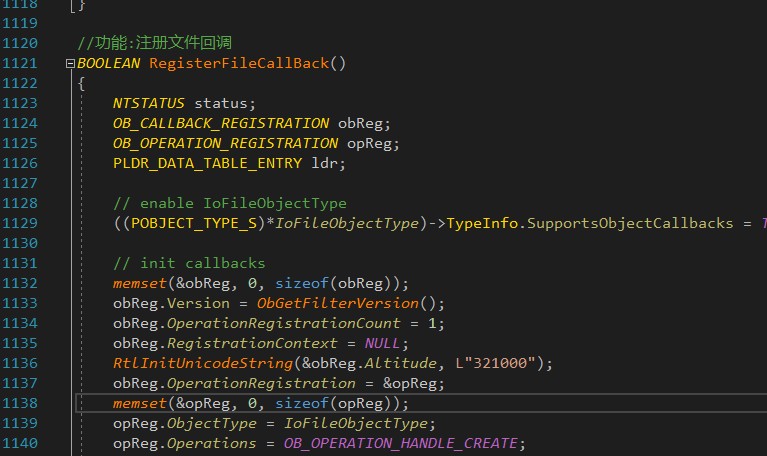This screenshot has width=767, height=456.
Task: Click SupportsObjectCallbacks member
Action: pyautogui.click(x=630, y=224)
